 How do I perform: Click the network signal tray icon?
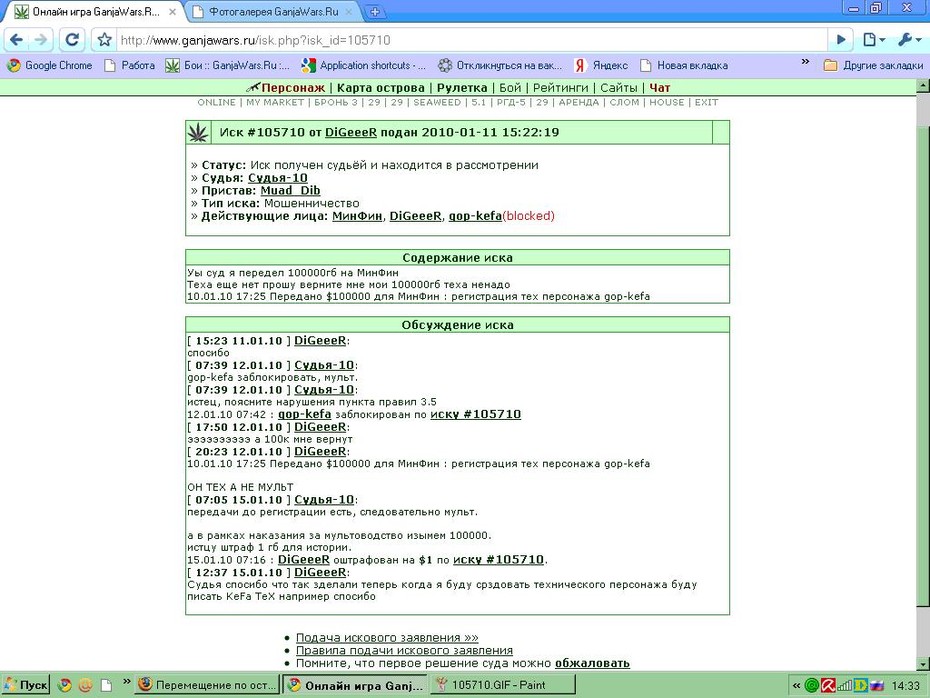coord(845,686)
